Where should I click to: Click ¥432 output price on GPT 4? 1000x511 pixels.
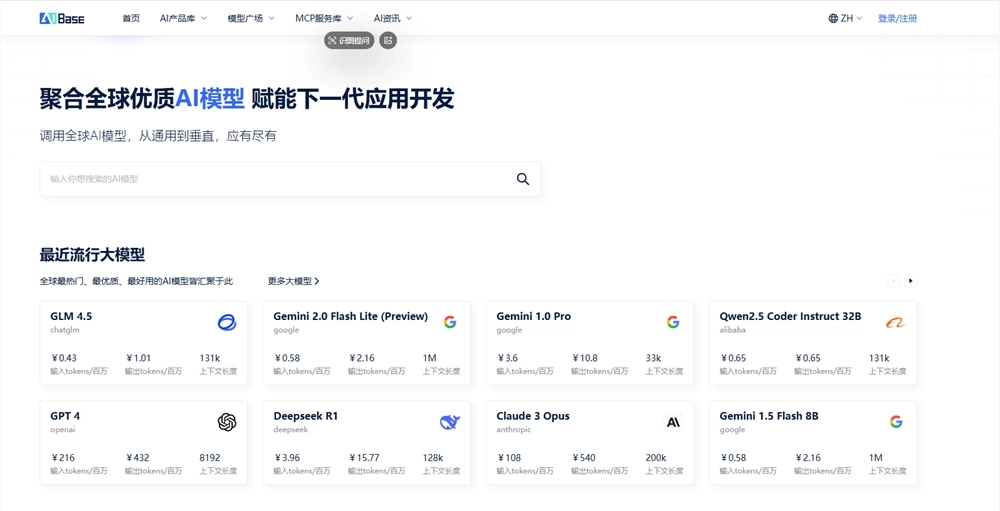[138, 457]
